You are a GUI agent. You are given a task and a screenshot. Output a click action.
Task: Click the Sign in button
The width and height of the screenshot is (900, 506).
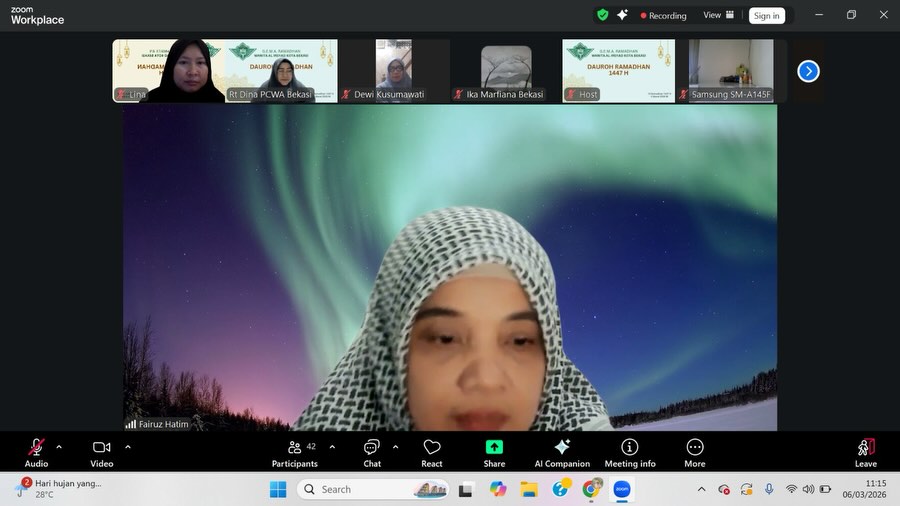767,15
